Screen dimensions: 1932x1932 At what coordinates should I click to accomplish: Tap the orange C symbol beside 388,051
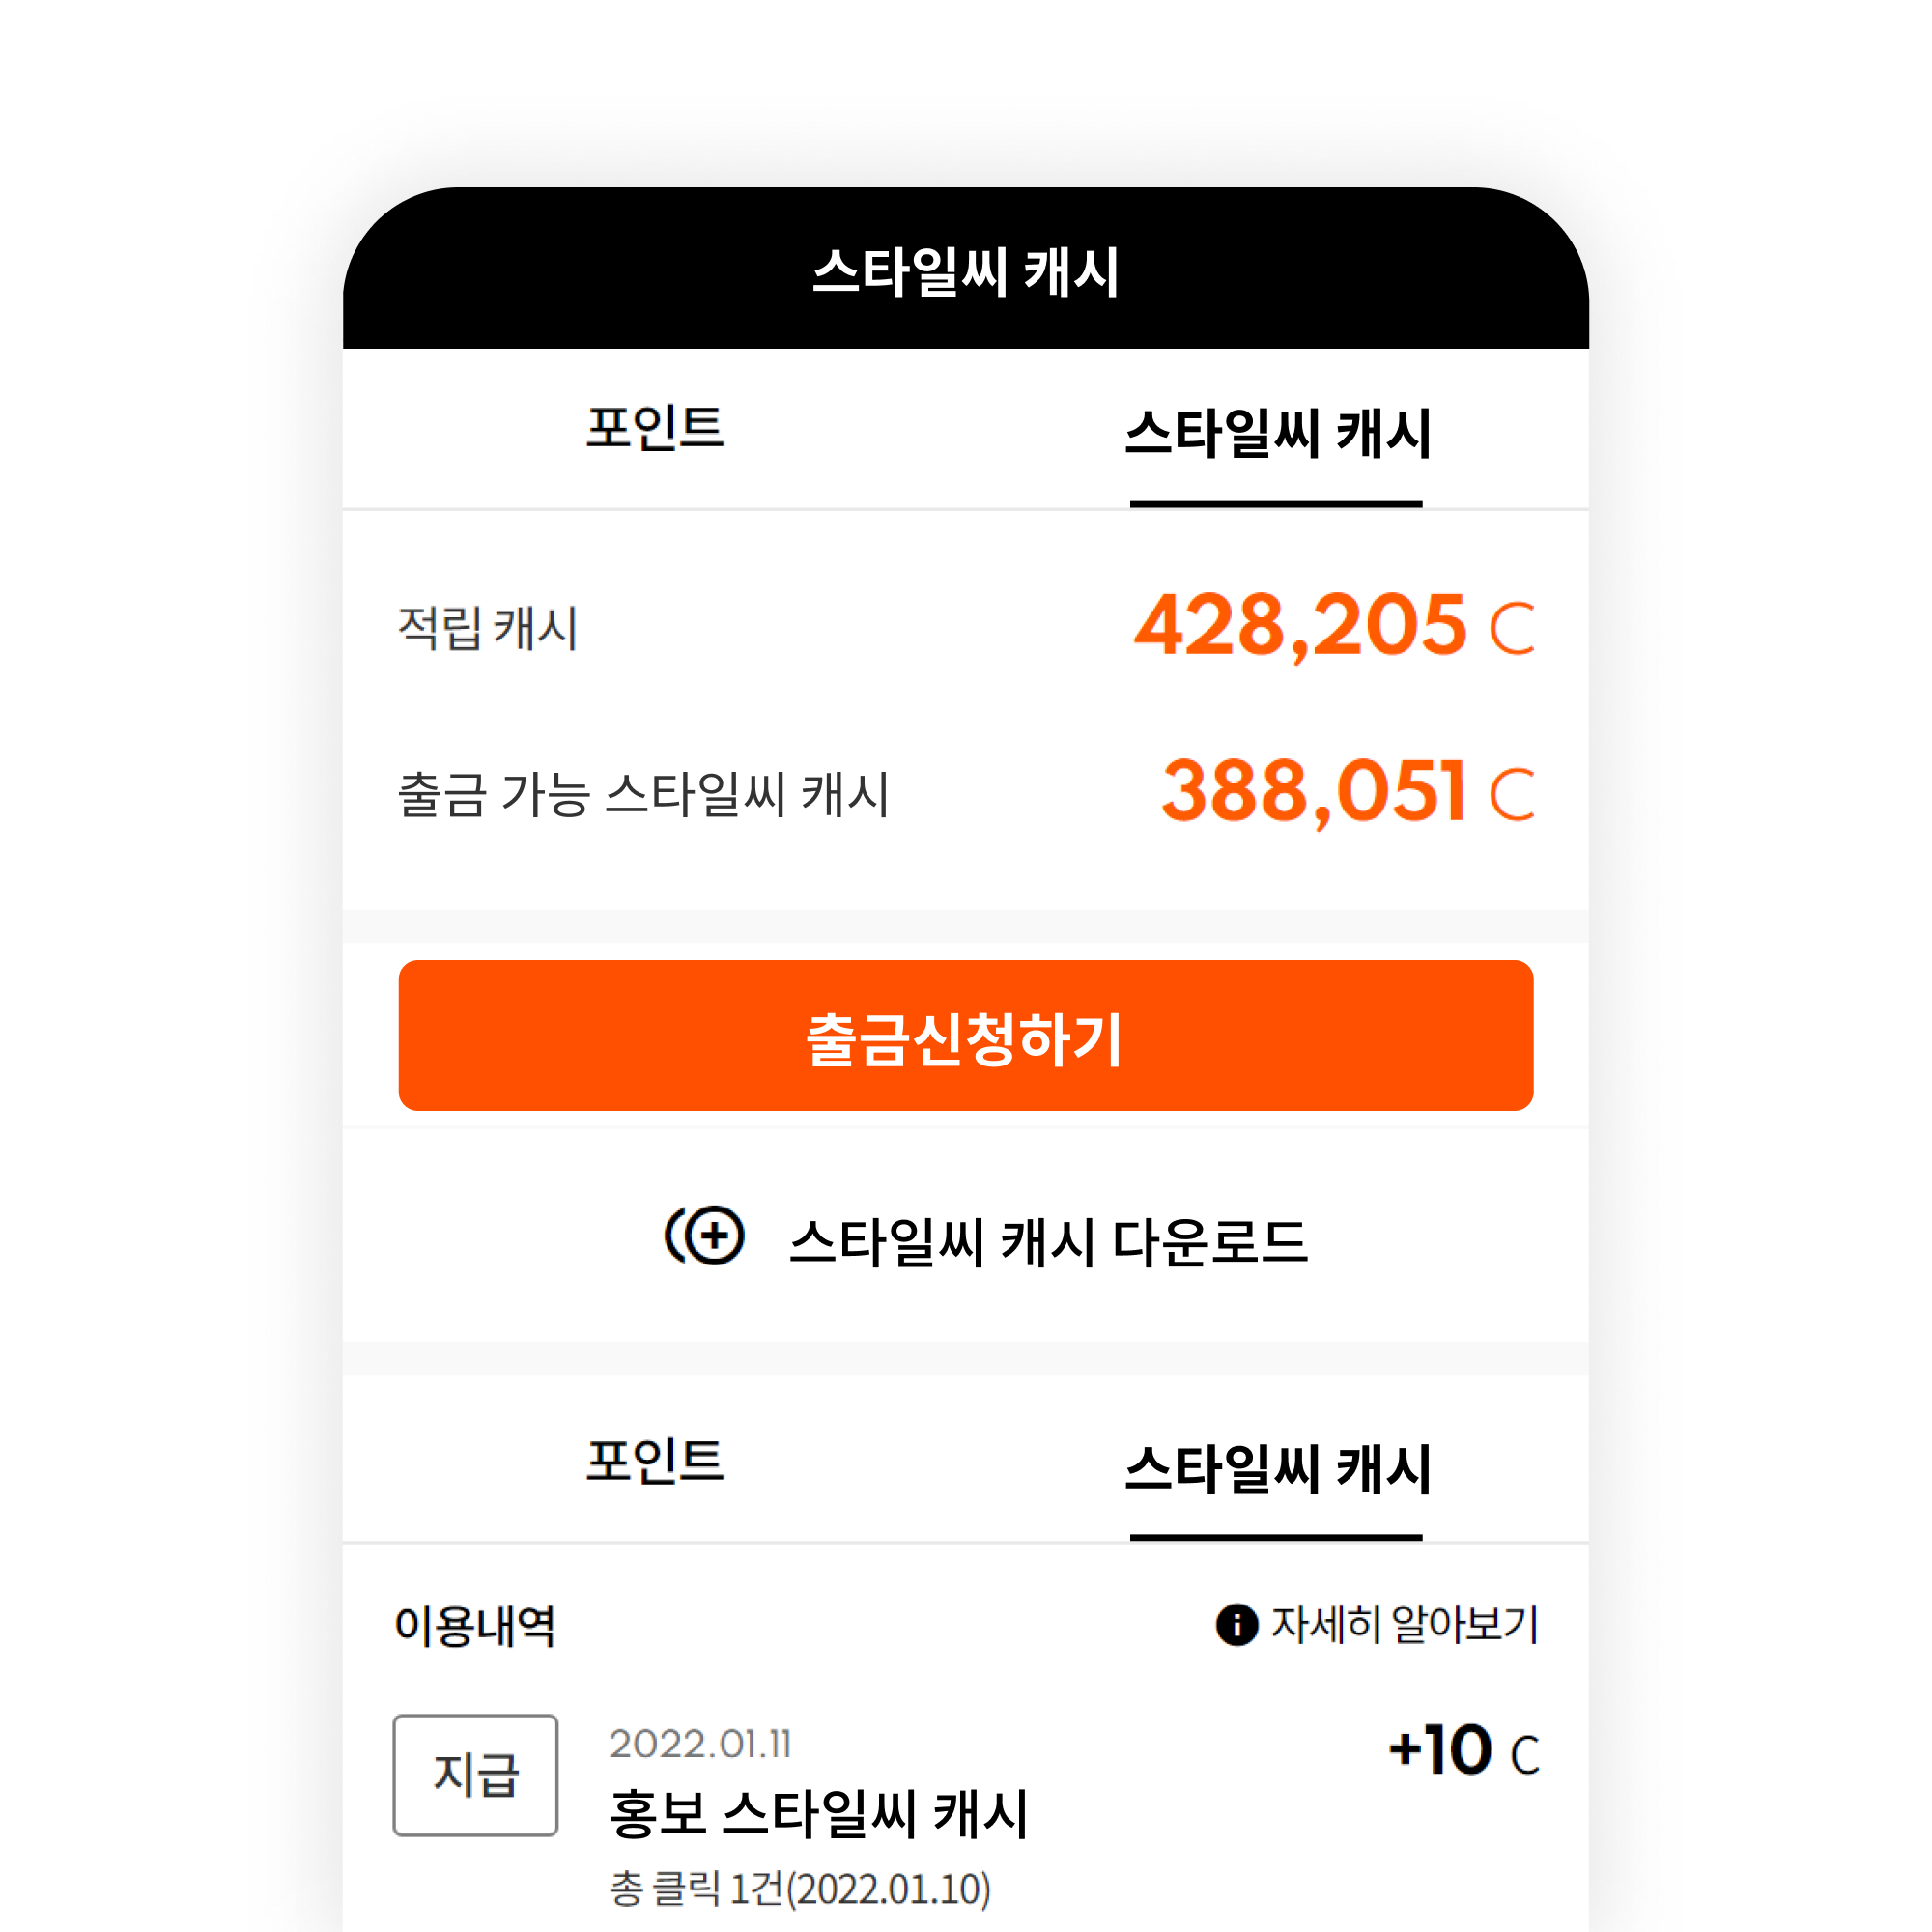[1512, 795]
